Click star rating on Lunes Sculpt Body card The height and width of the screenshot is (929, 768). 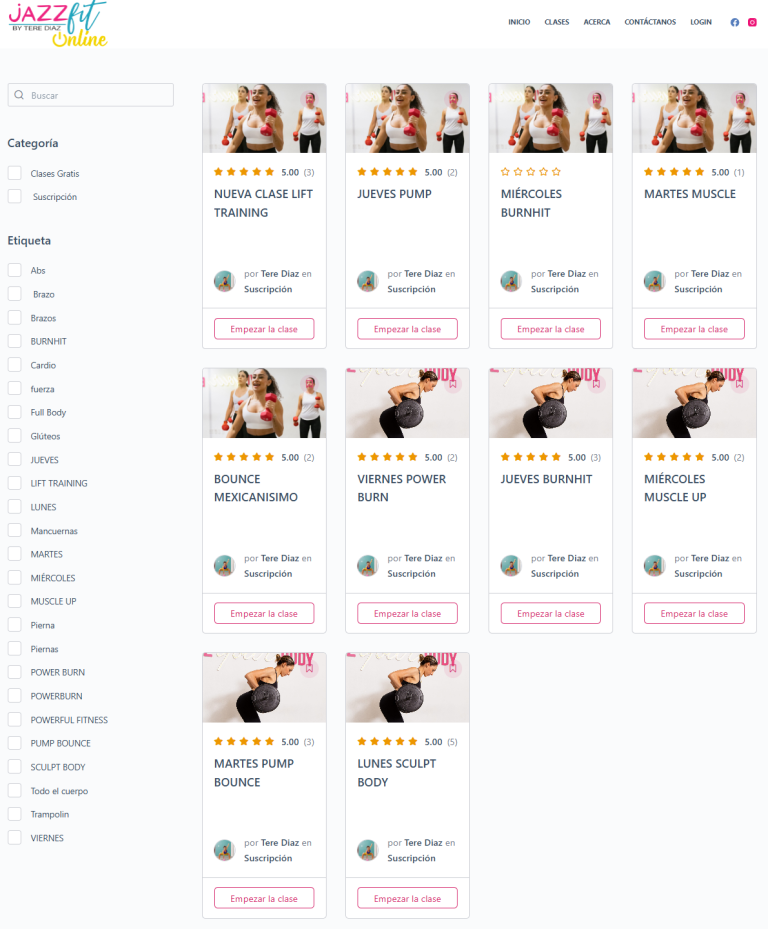coord(388,741)
